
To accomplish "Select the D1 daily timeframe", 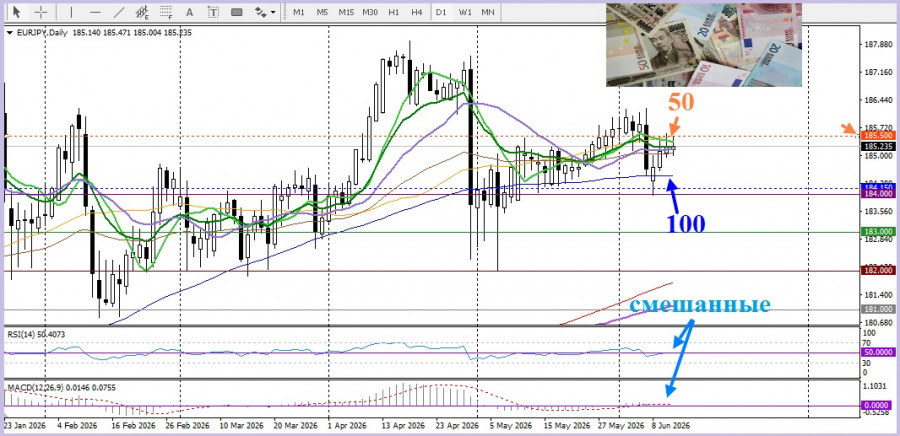I will pyautogui.click(x=441, y=12).
